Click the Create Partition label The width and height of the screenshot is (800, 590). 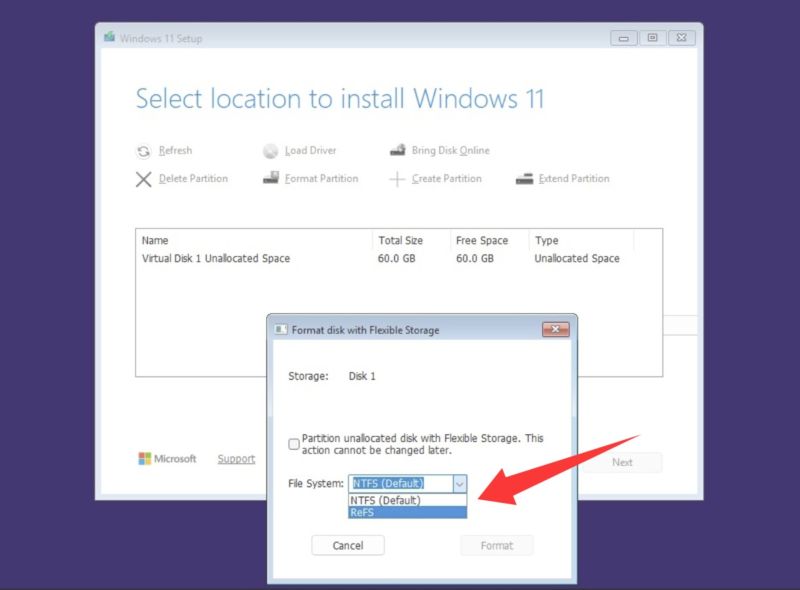(x=446, y=179)
